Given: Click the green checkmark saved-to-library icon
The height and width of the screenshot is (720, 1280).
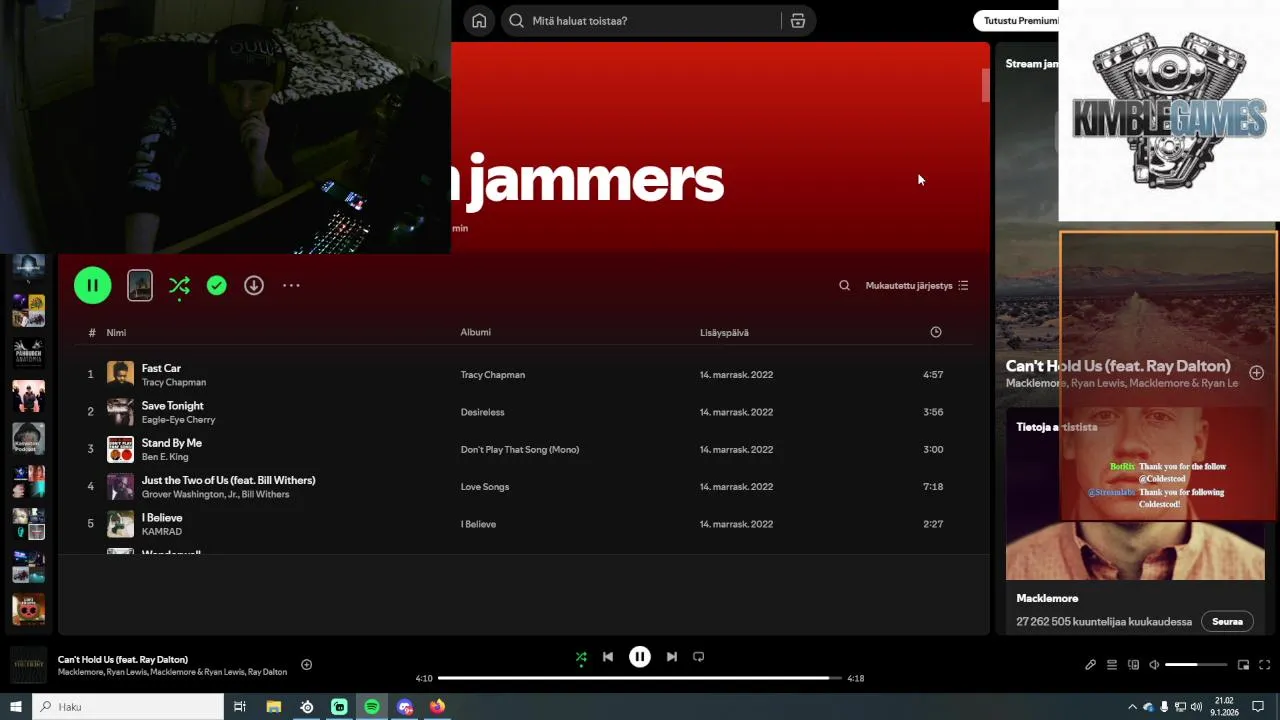Looking at the screenshot, I should 216,286.
